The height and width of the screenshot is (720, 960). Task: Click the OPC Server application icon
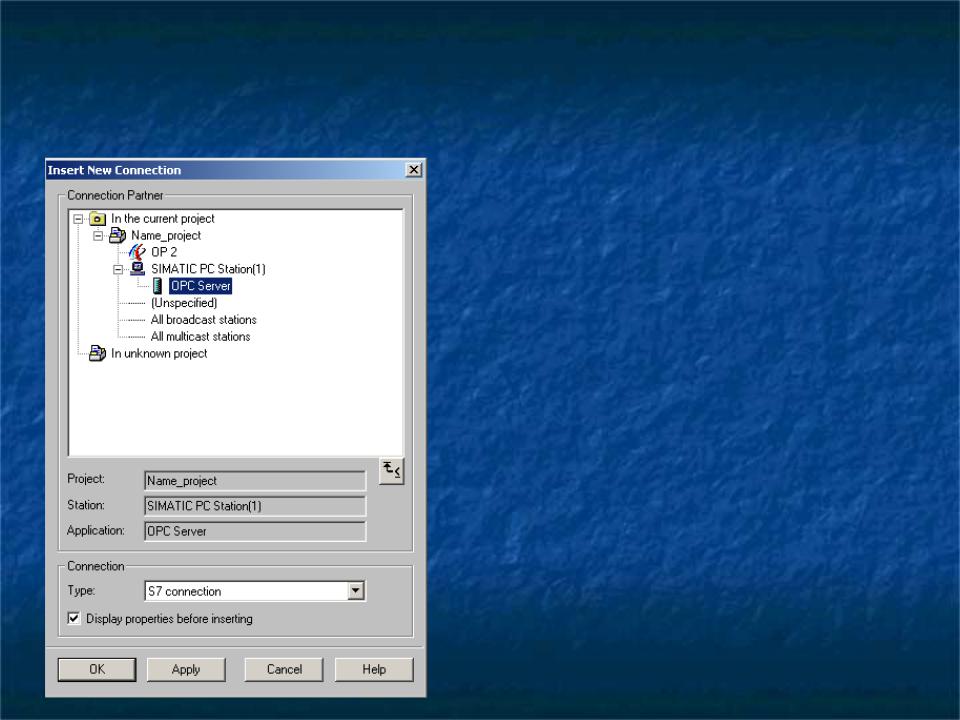[157, 286]
